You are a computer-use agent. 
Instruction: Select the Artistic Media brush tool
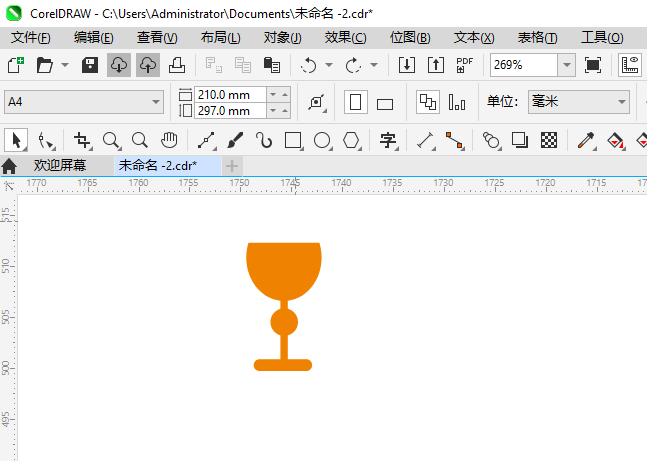pos(235,141)
